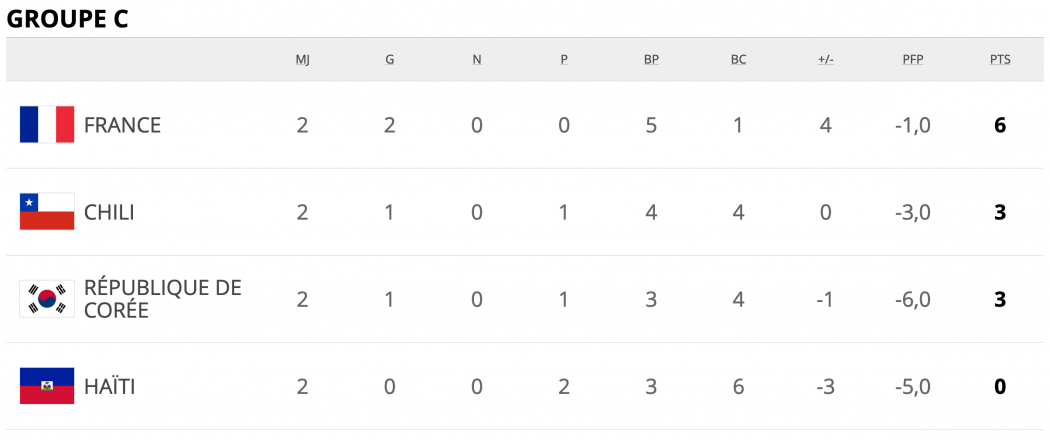Viewport: 1050px width, 441px height.
Task: Click the Chile flag icon
Action: (x=47, y=211)
